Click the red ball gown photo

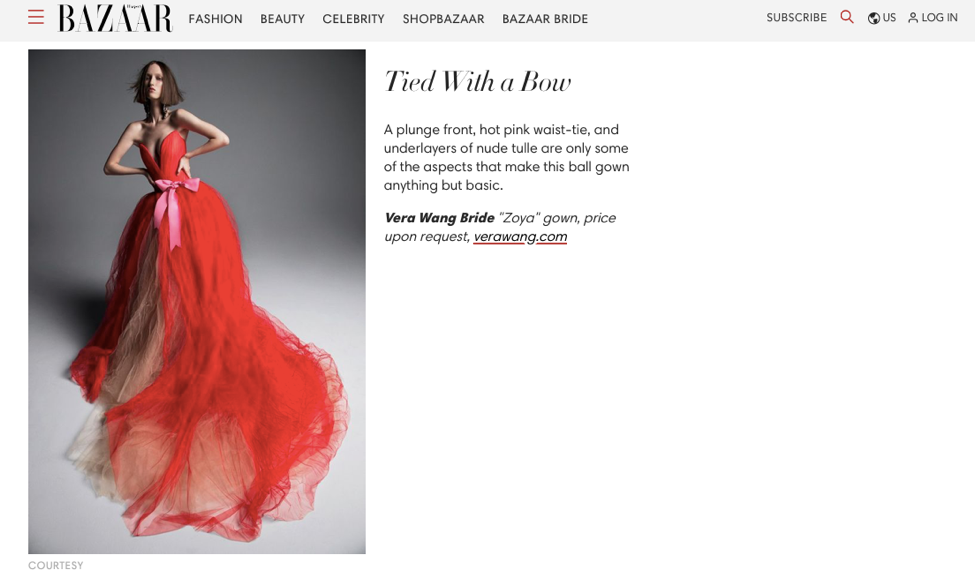[x=196, y=301]
